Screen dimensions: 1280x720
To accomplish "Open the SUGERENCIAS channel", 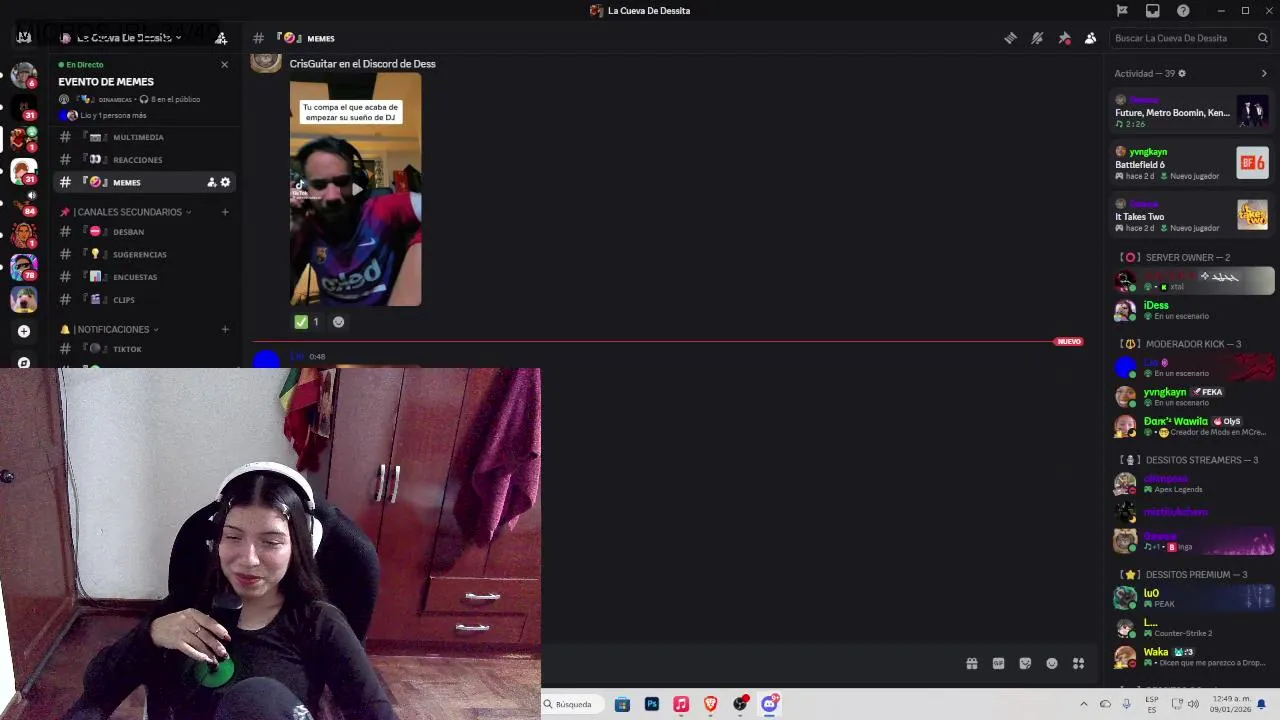I will (146, 254).
